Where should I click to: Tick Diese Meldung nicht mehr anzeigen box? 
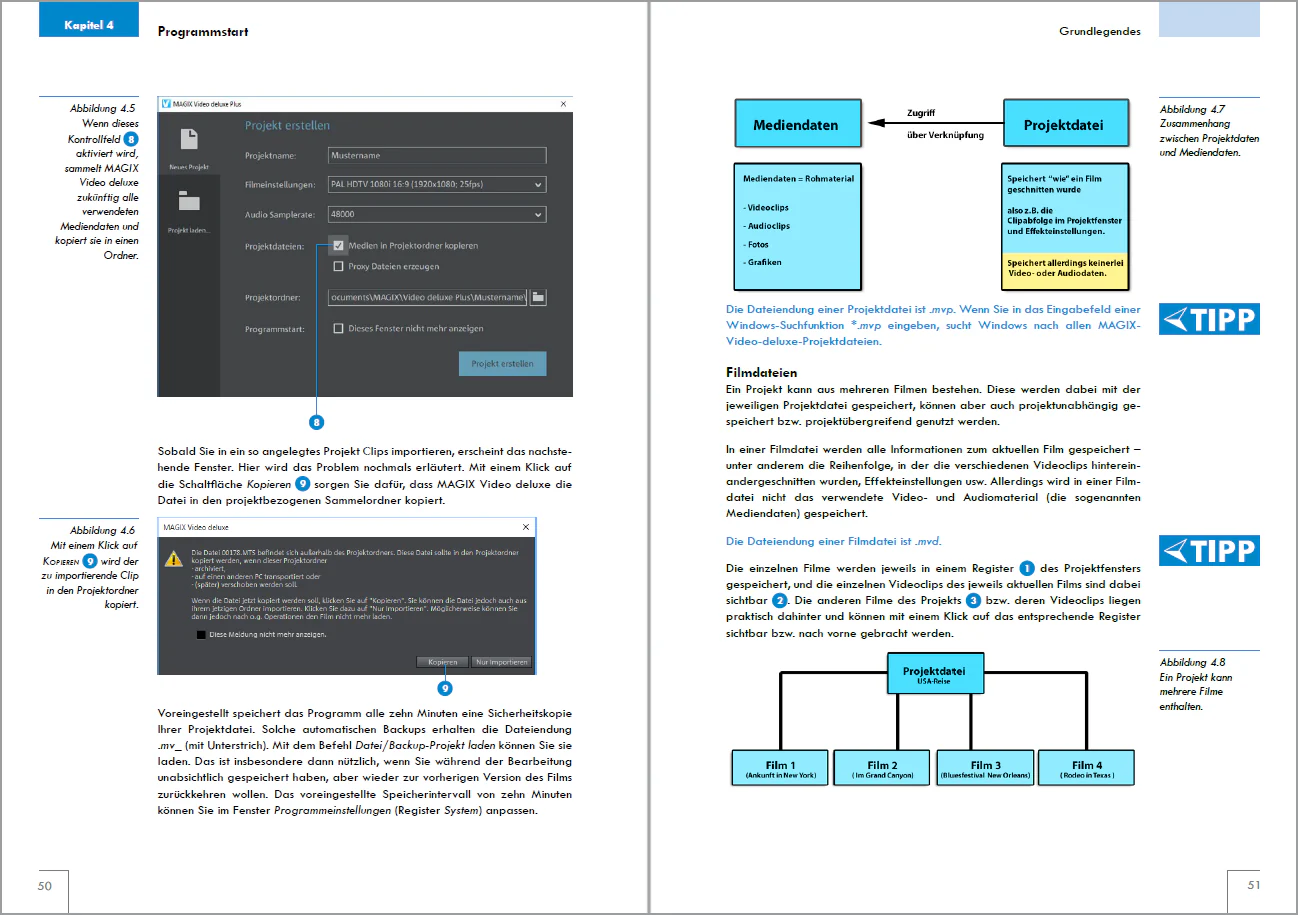click(202, 634)
